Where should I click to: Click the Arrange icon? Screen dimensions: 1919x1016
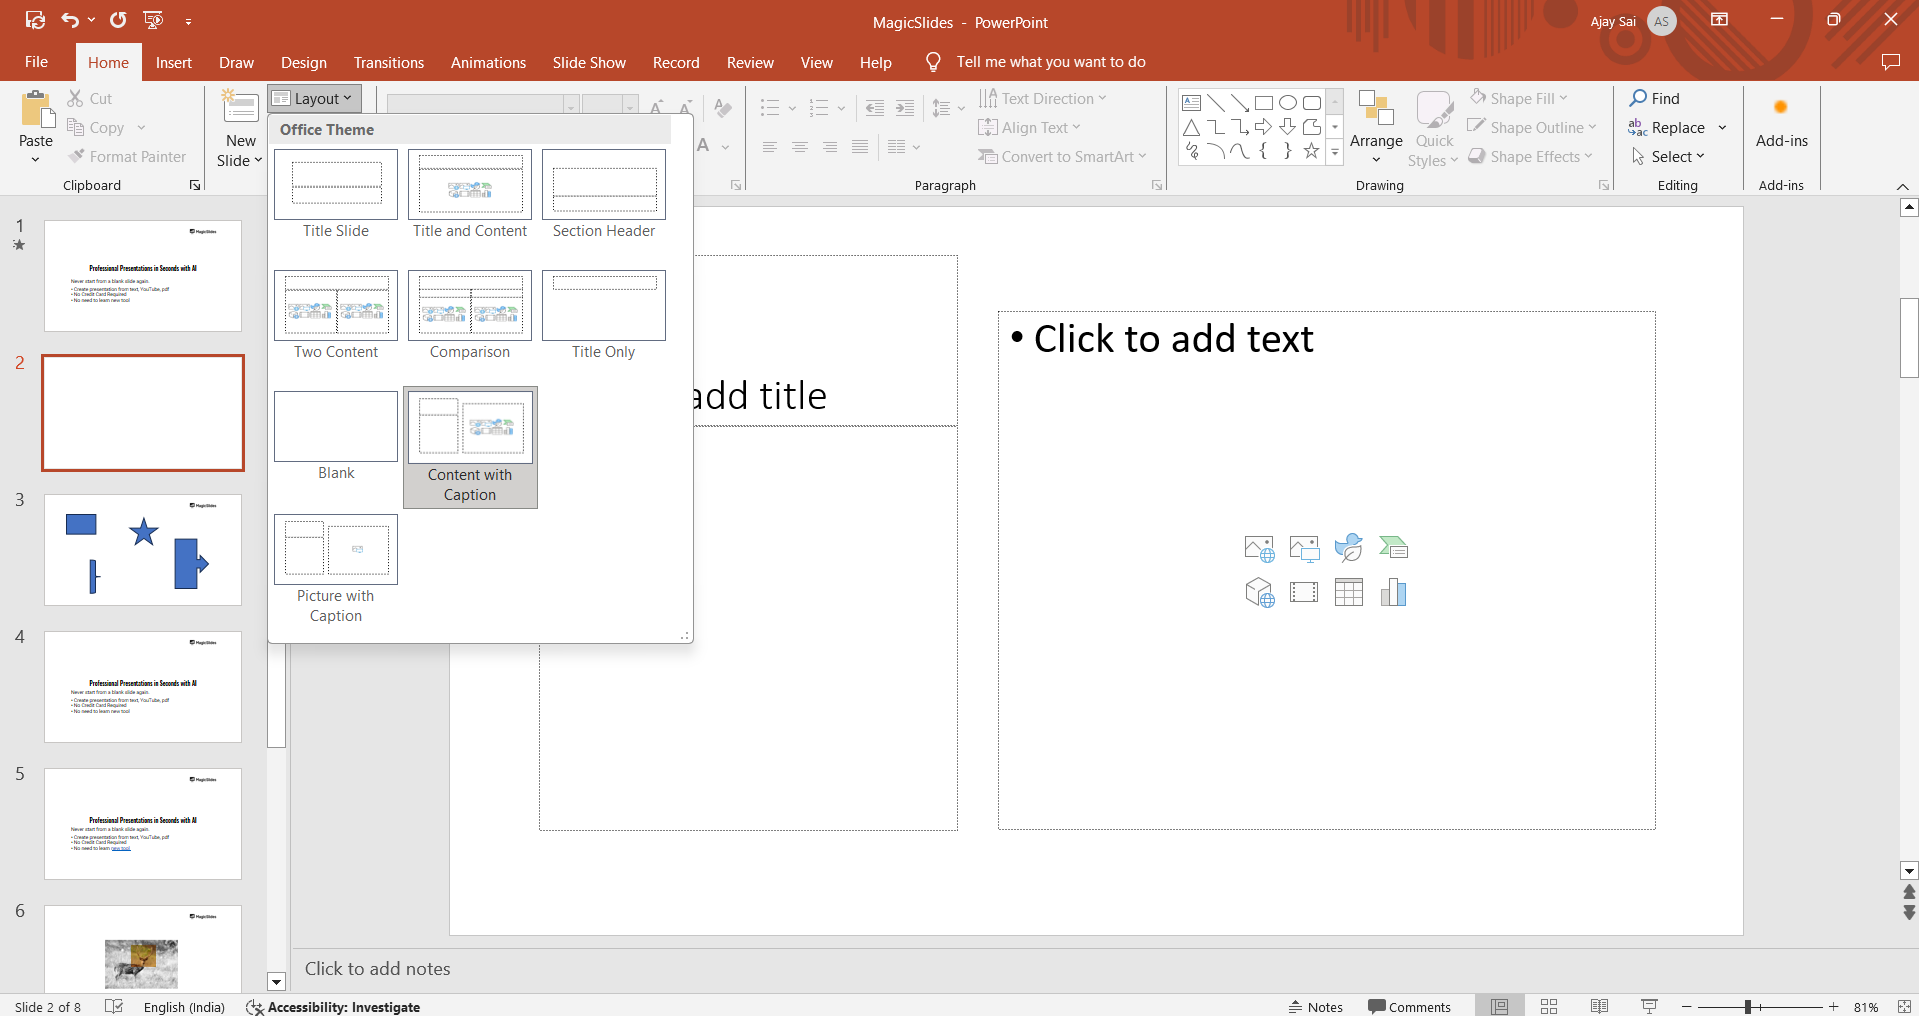(x=1376, y=110)
